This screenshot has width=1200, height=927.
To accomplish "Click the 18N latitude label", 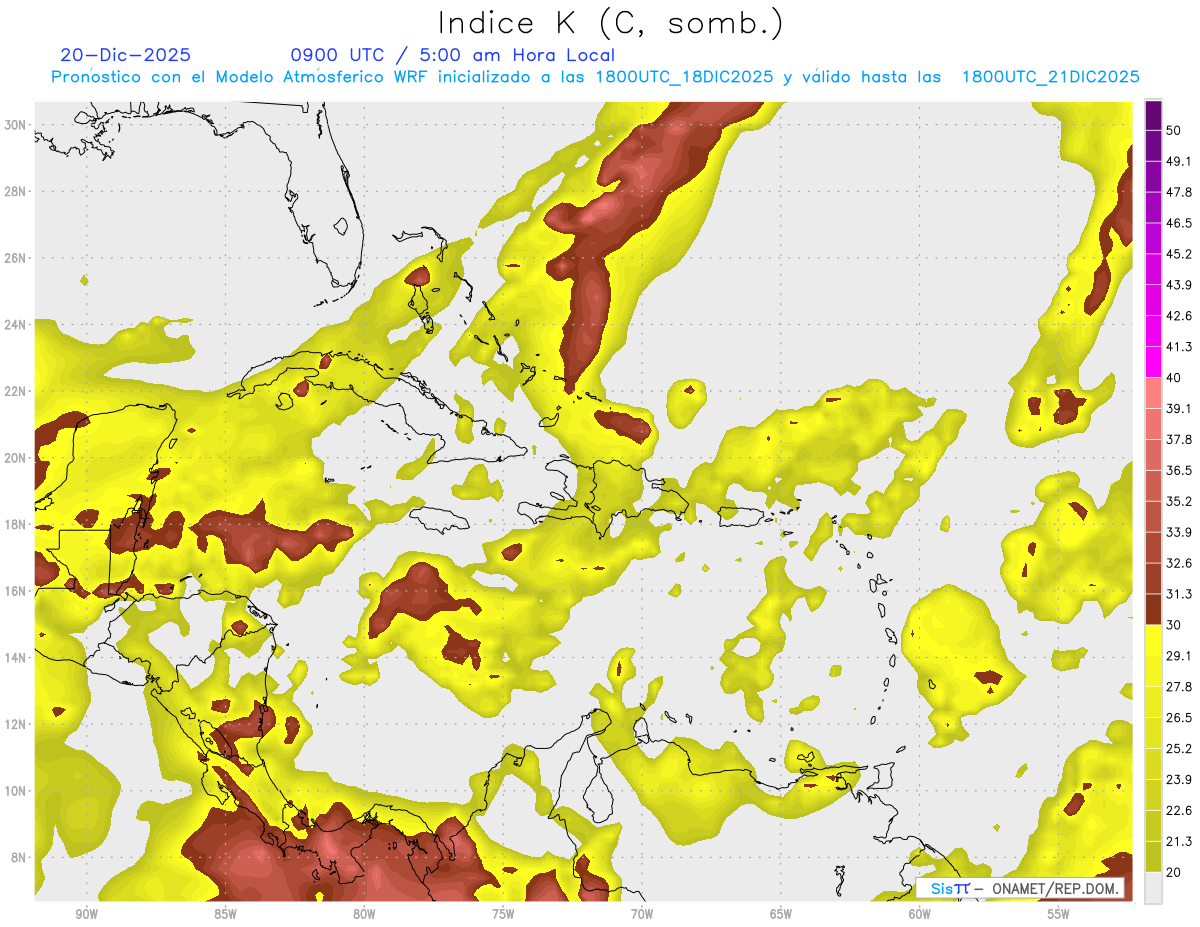I will (15, 524).
